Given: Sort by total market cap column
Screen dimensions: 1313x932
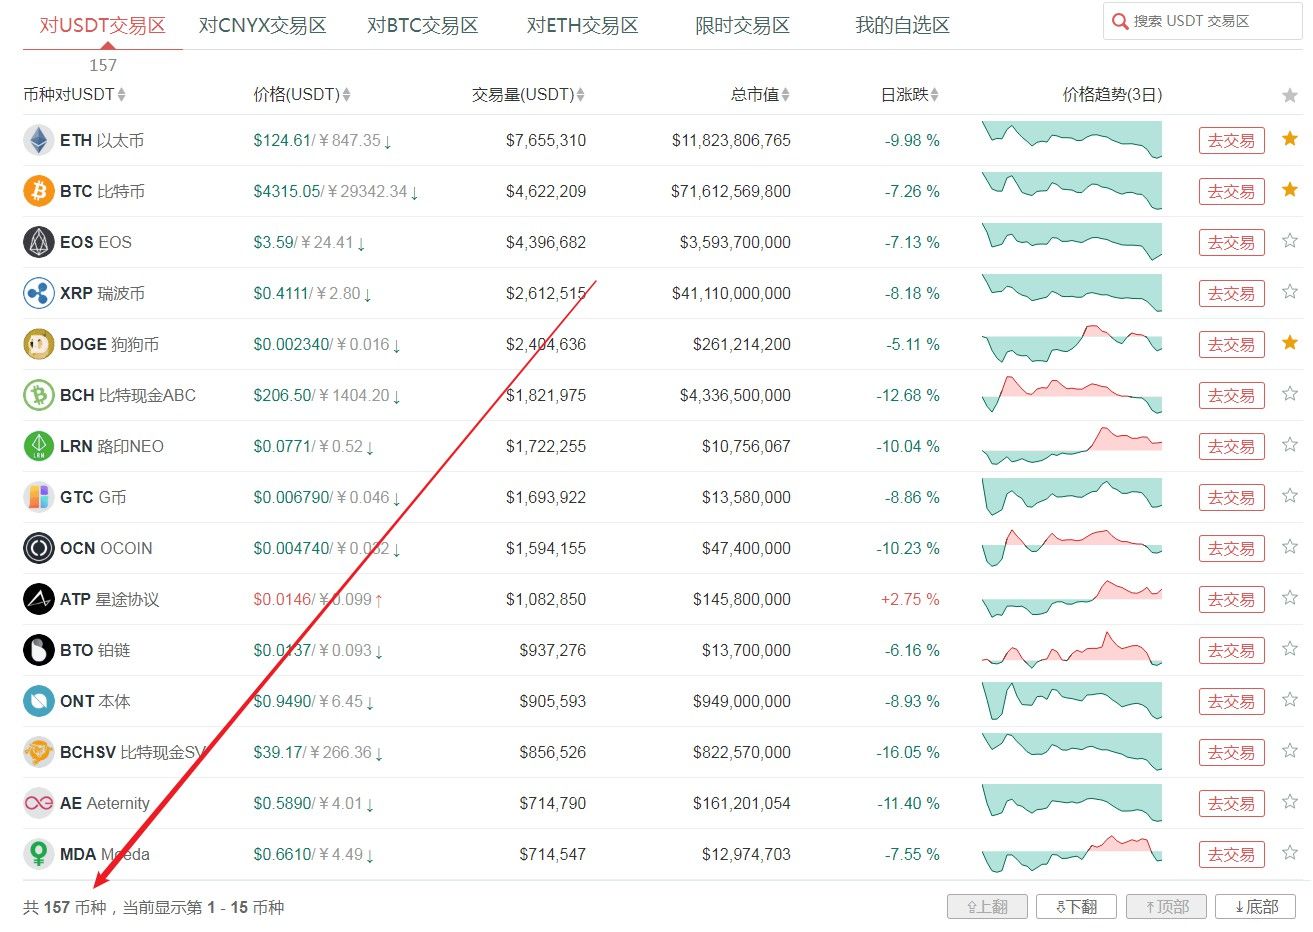Looking at the screenshot, I should [760, 95].
